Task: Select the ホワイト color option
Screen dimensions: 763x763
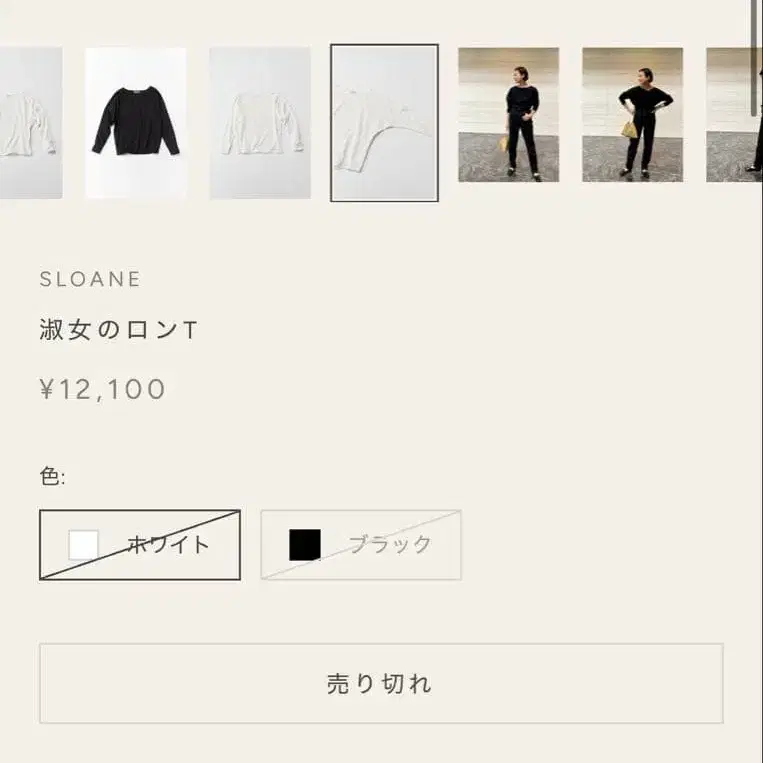Action: pos(140,545)
